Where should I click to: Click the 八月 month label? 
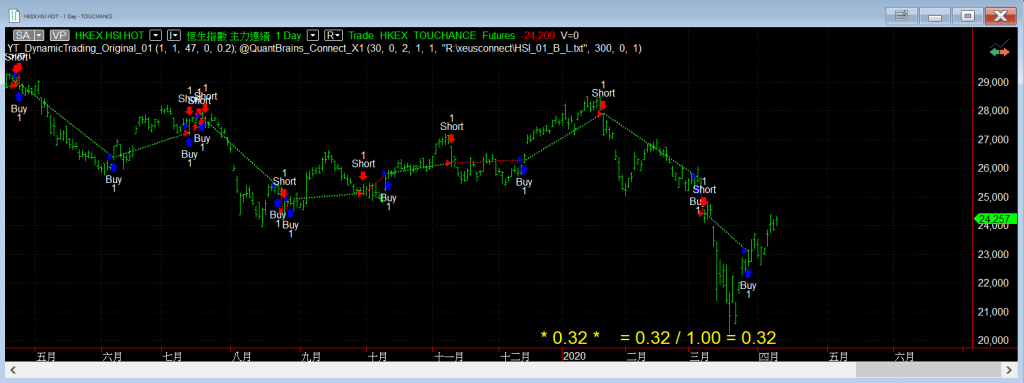point(242,357)
